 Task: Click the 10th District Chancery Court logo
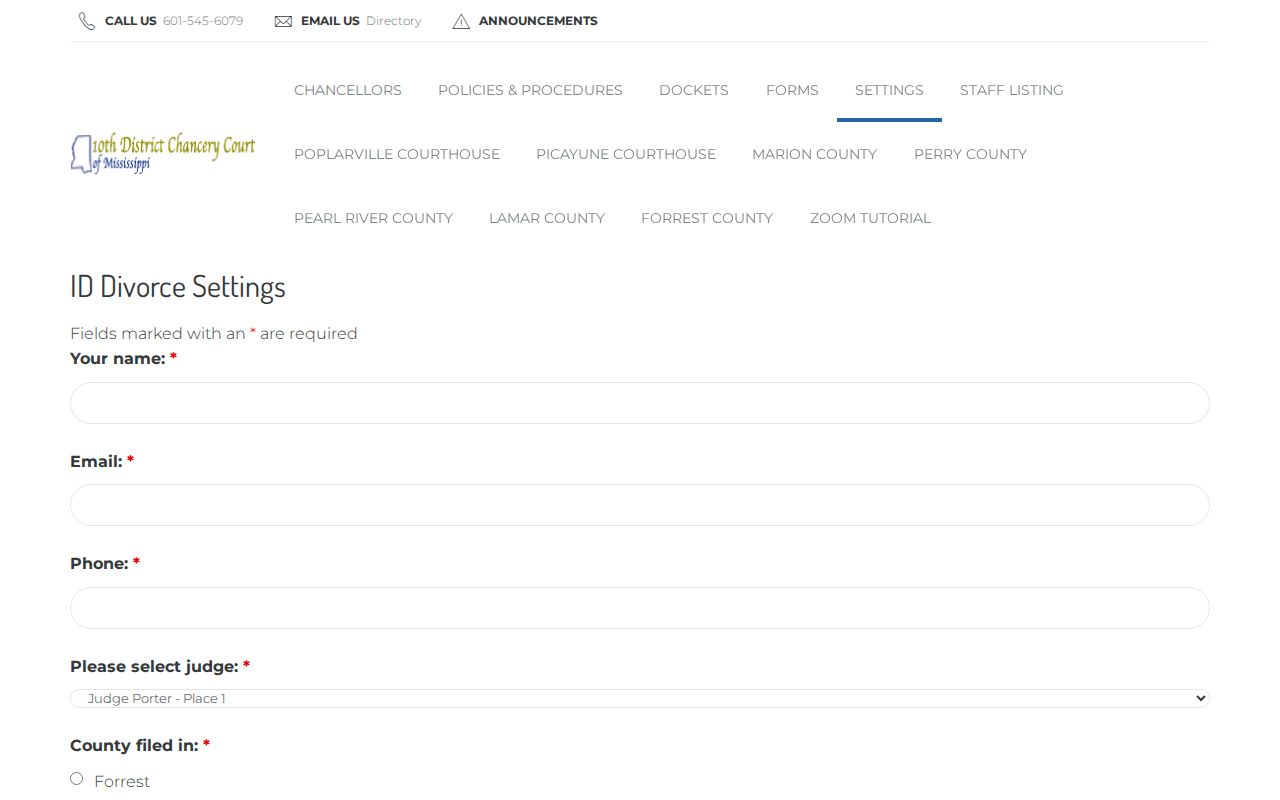click(163, 154)
